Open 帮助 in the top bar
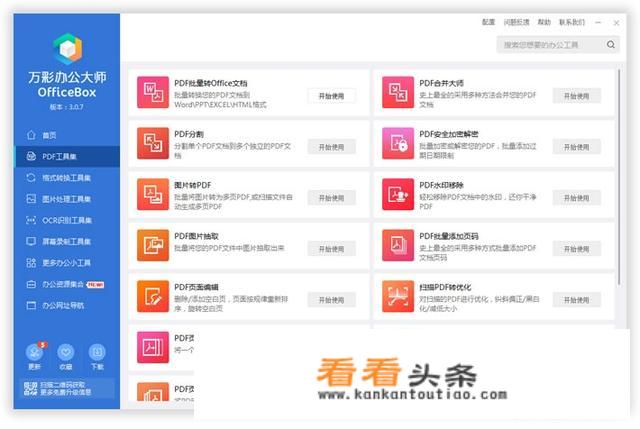The height and width of the screenshot is (429, 640). click(544, 22)
